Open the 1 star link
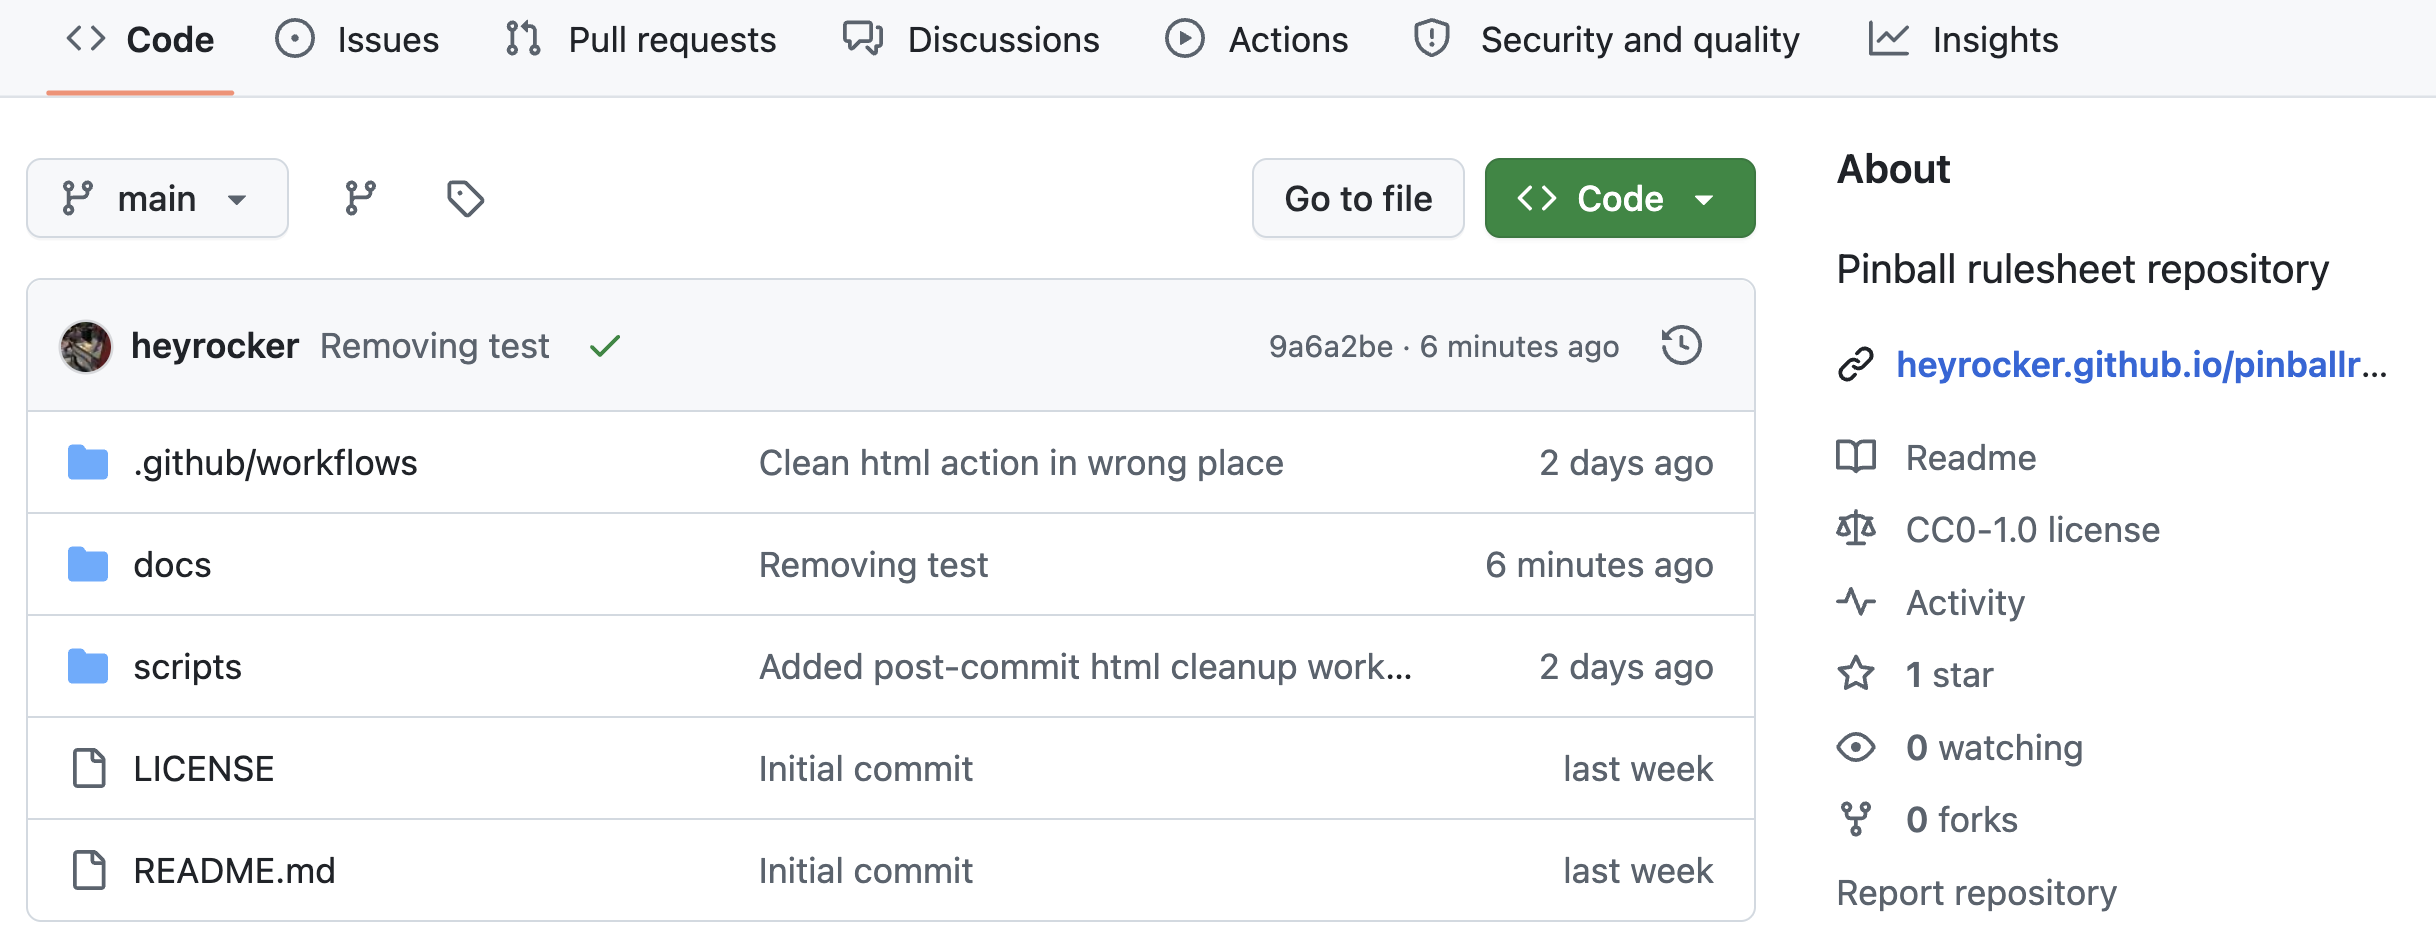Viewport: 2436px width, 948px height. (x=1949, y=674)
